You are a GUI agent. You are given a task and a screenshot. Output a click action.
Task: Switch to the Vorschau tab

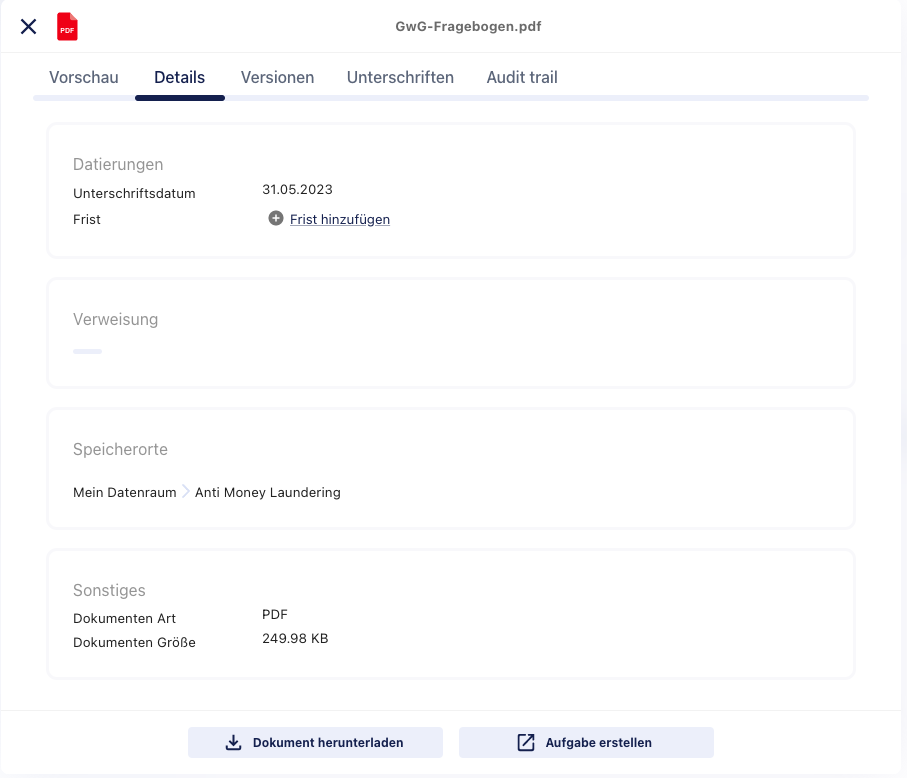click(84, 78)
